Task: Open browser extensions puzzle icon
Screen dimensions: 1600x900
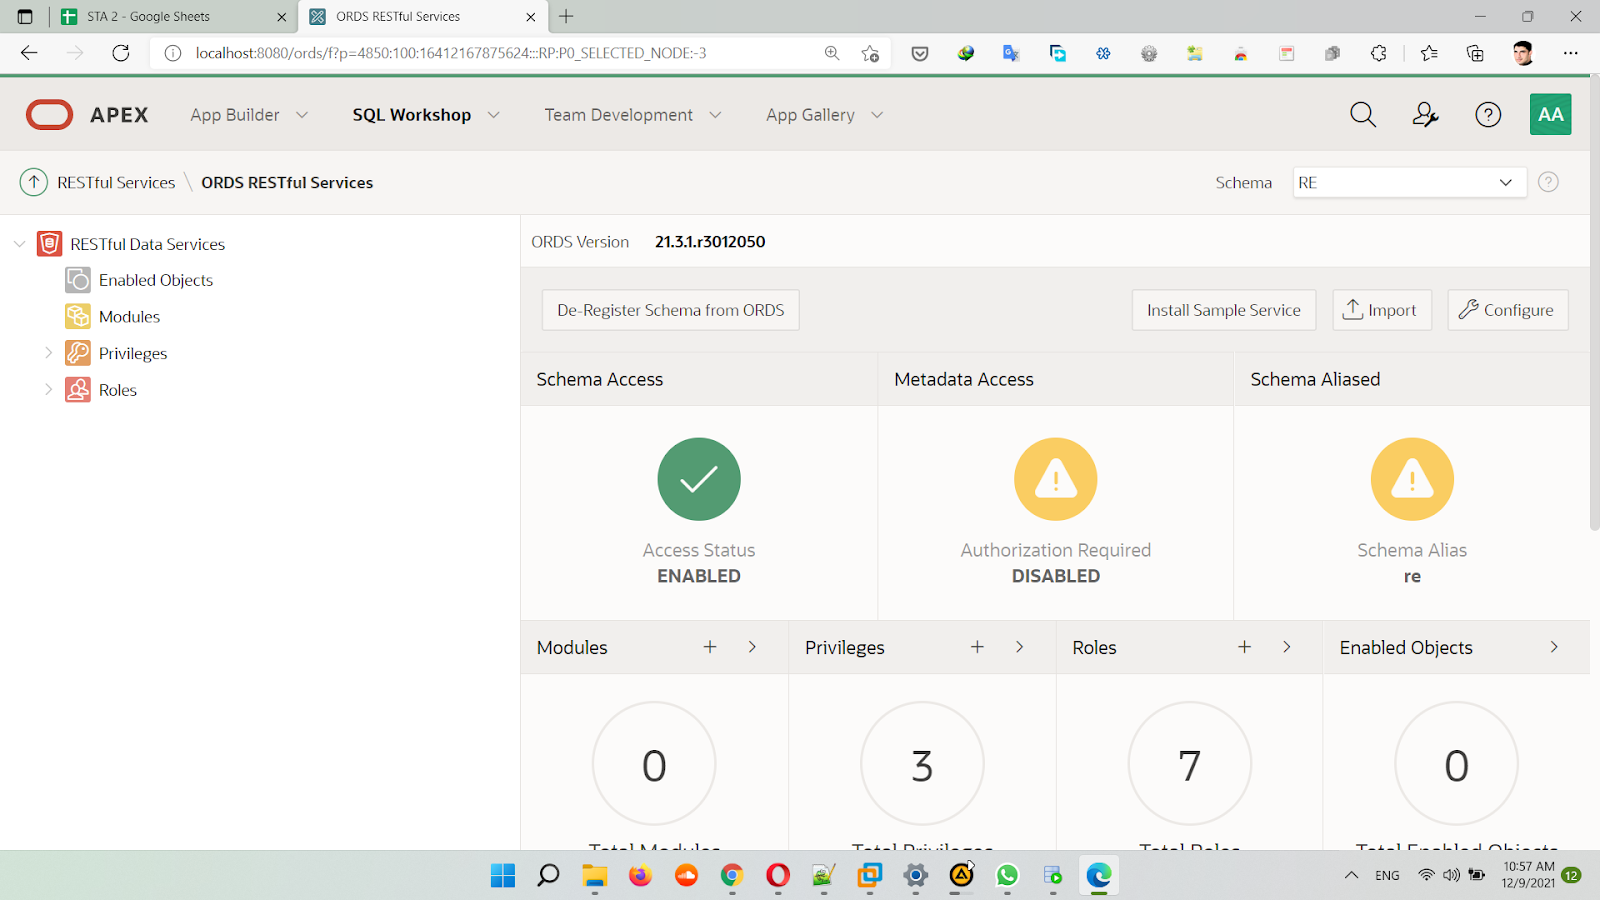Action: (1379, 53)
